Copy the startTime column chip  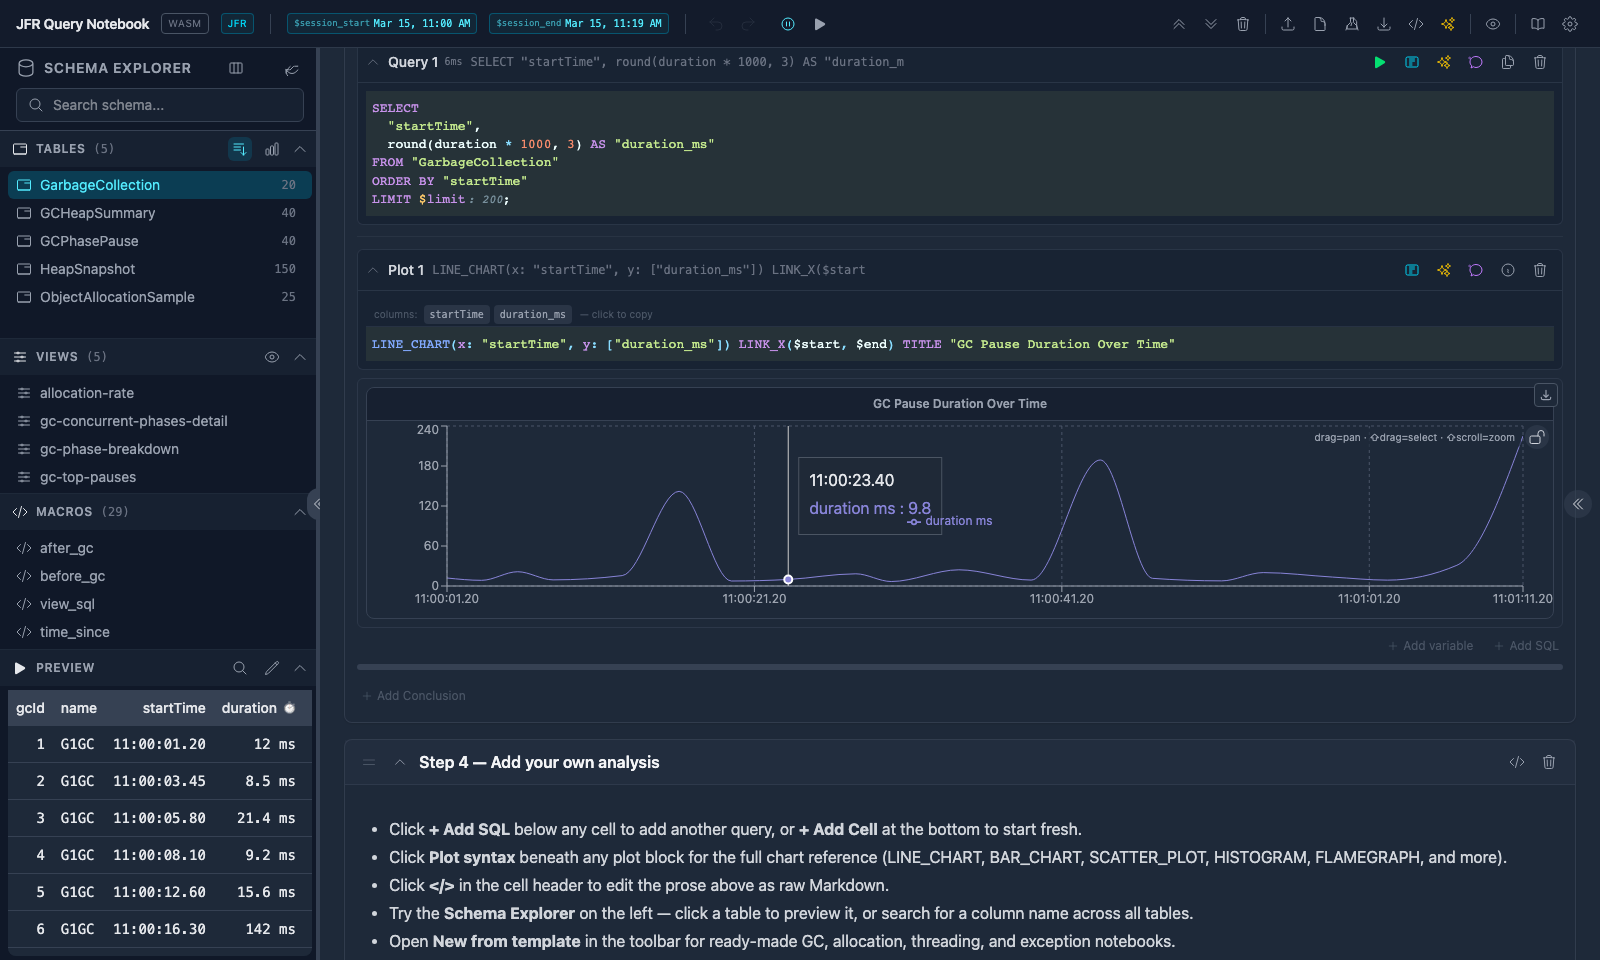(x=457, y=314)
